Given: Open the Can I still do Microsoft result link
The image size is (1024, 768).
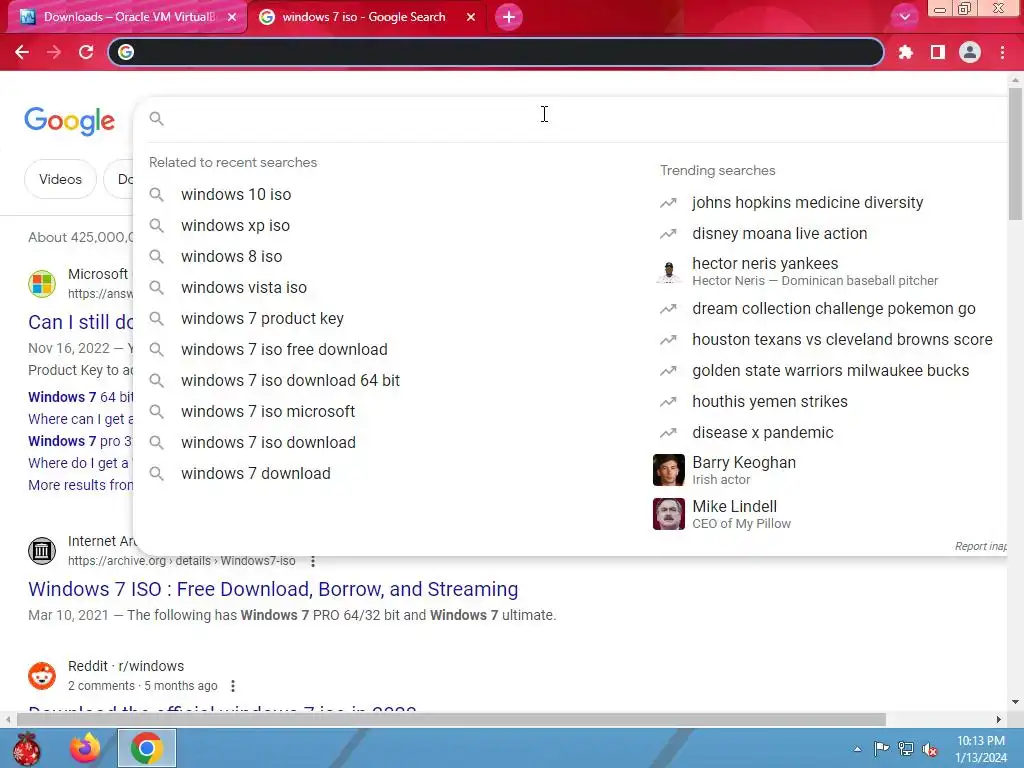Looking at the screenshot, I should pos(80,322).
